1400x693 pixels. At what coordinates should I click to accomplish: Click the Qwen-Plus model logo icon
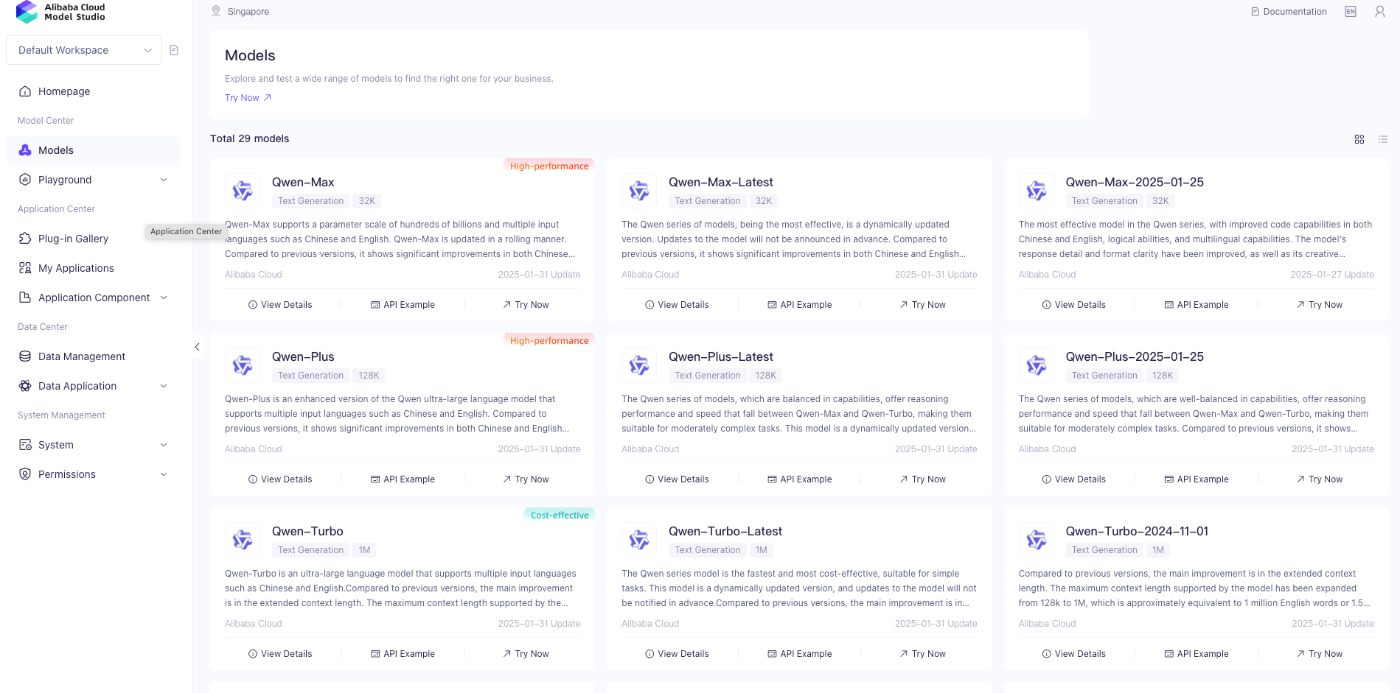tap(242, 365)
